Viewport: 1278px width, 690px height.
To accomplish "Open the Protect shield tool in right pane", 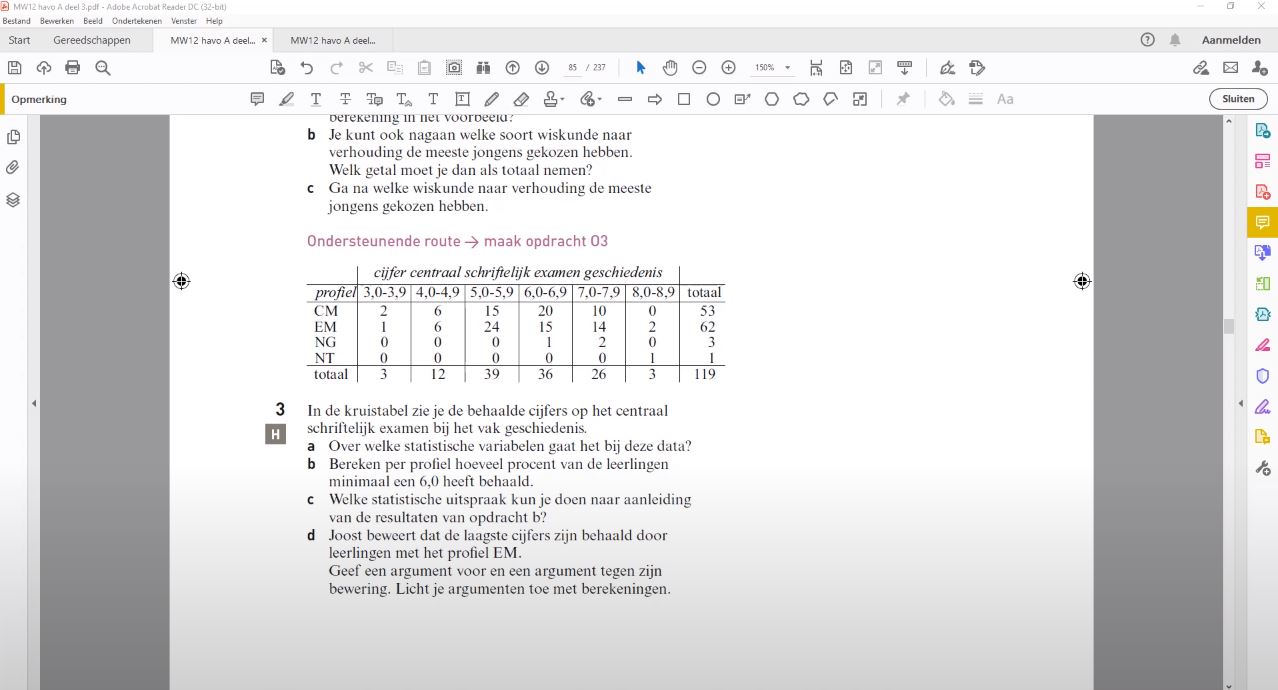I will click(1262, 376).
